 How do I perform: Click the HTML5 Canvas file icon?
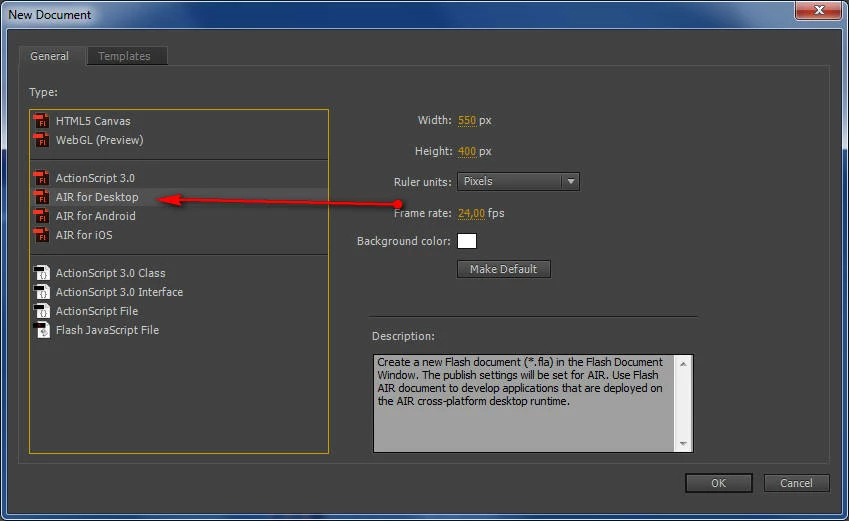(41, 121)
